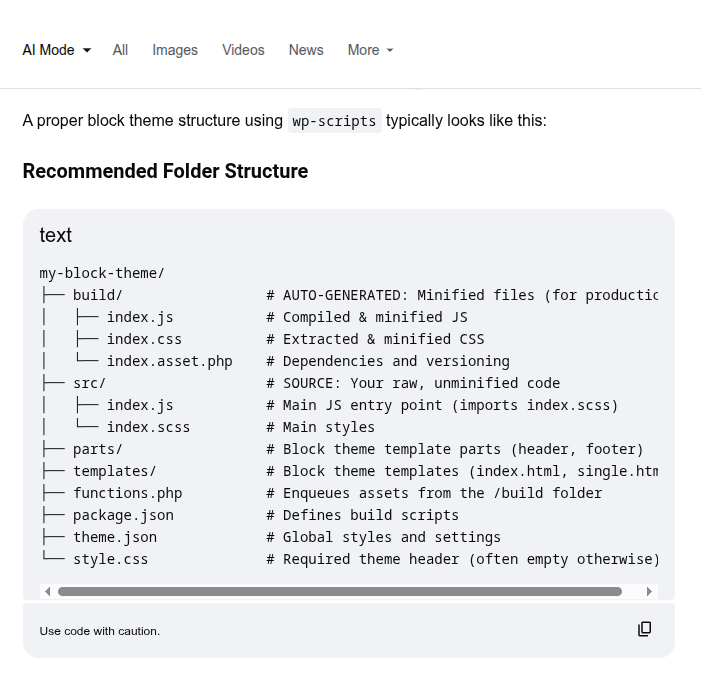Click the "Use code with caution." notice

click(x=100, y=631)
